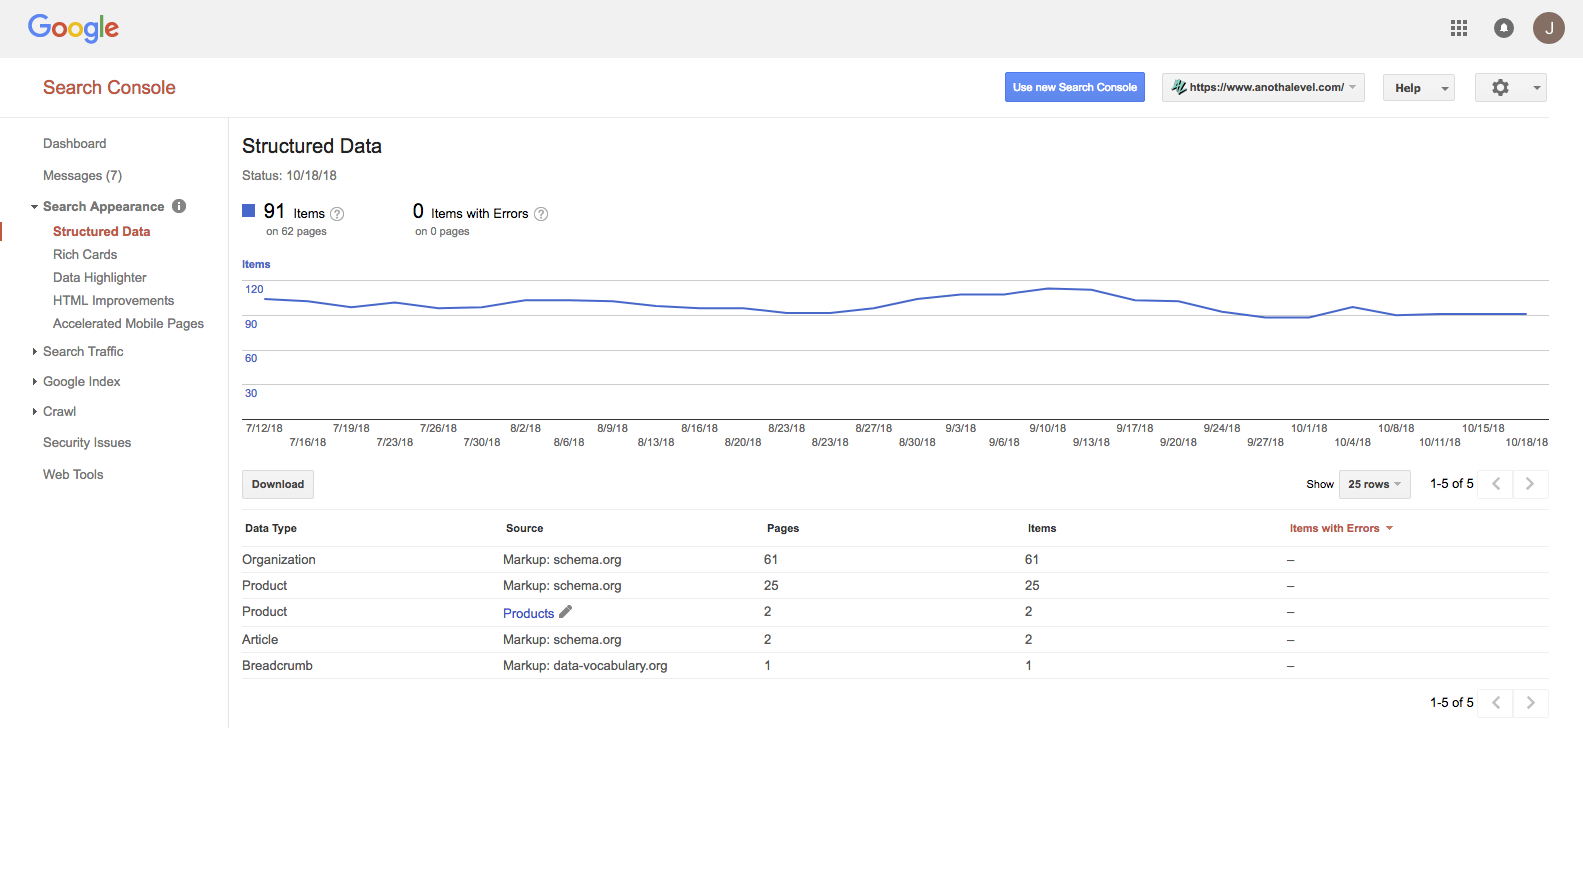Open the Google apps grid icon
Screen dimensions: 1583x889
(x=1459, y=28)
